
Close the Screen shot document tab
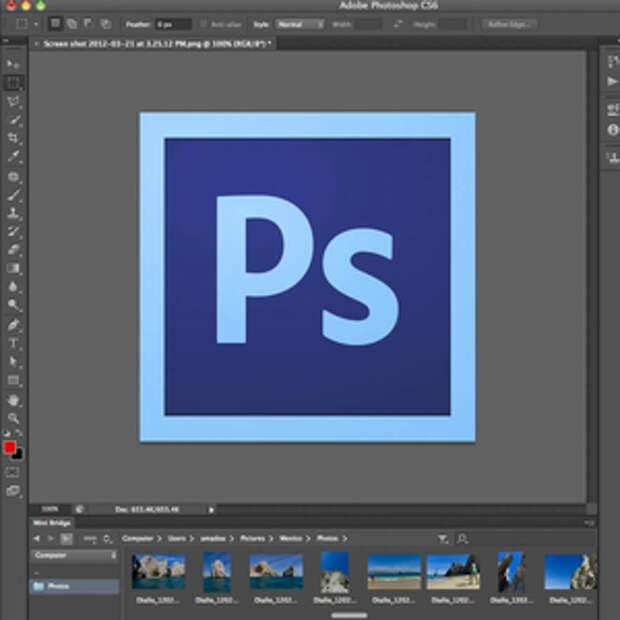pyautogui.click(x=36, y=43)
